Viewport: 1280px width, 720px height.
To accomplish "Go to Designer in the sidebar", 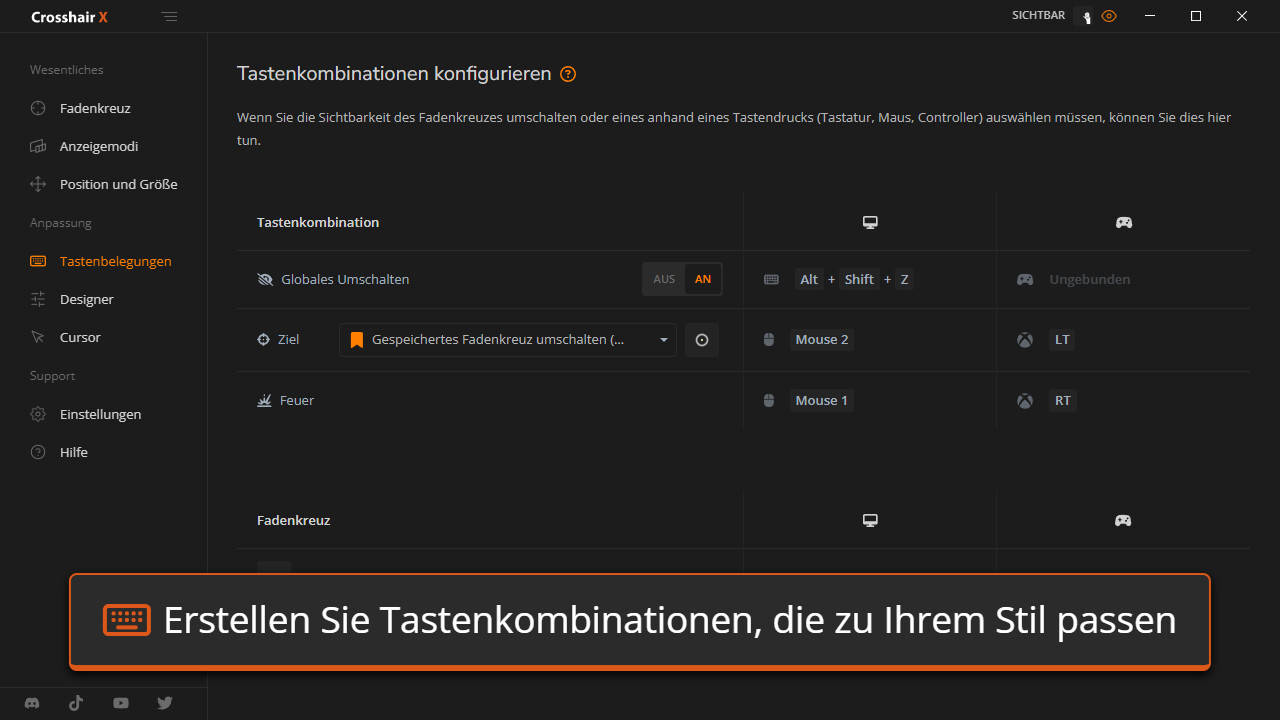I will (x=86, y=299).
